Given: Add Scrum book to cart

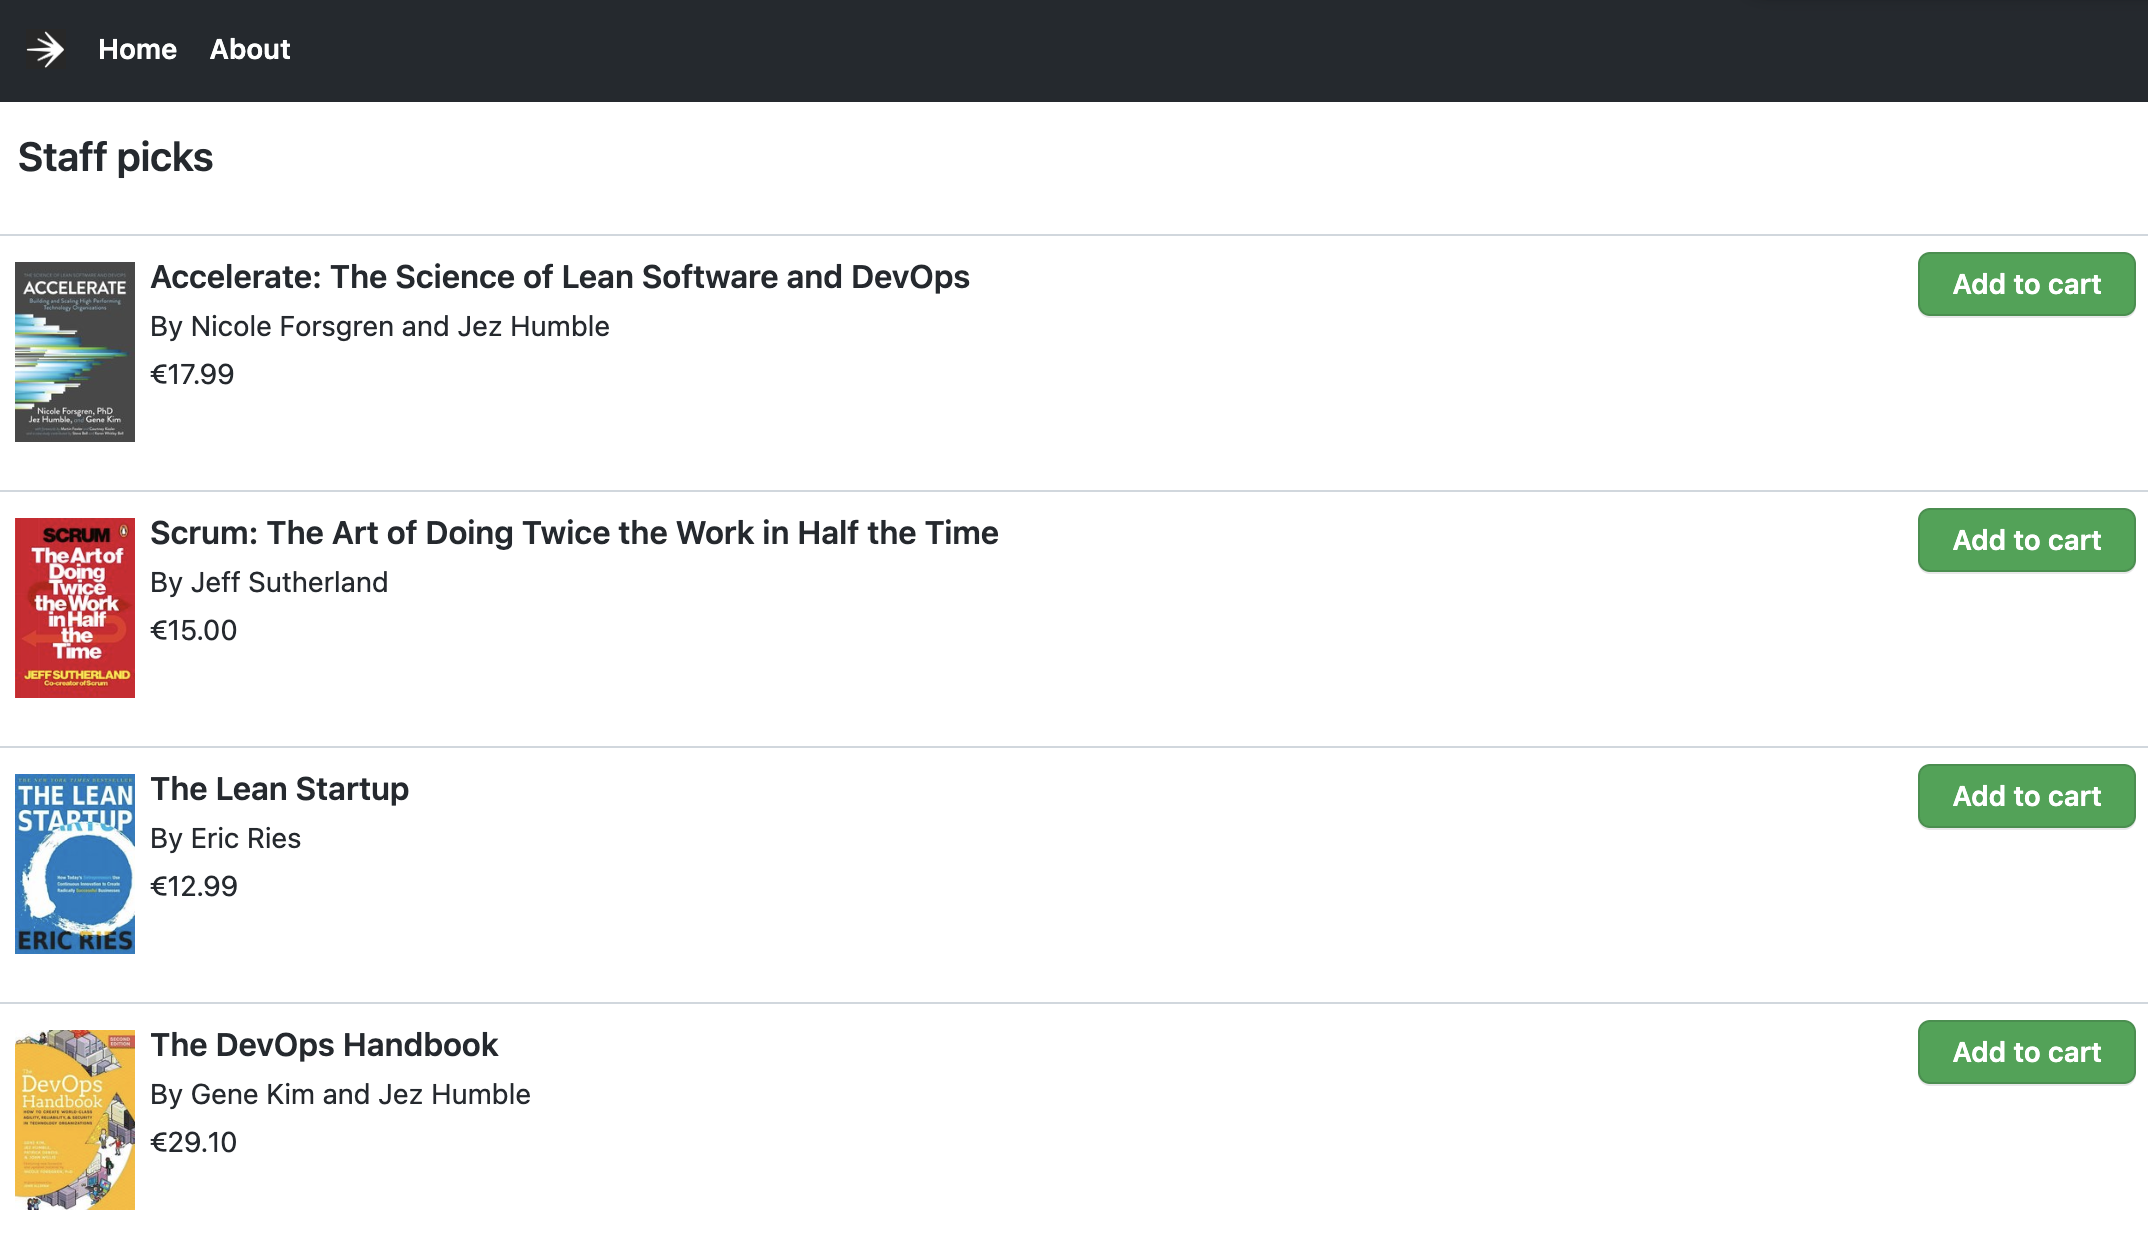Looking at the screenshot, I should [2026, 540].
